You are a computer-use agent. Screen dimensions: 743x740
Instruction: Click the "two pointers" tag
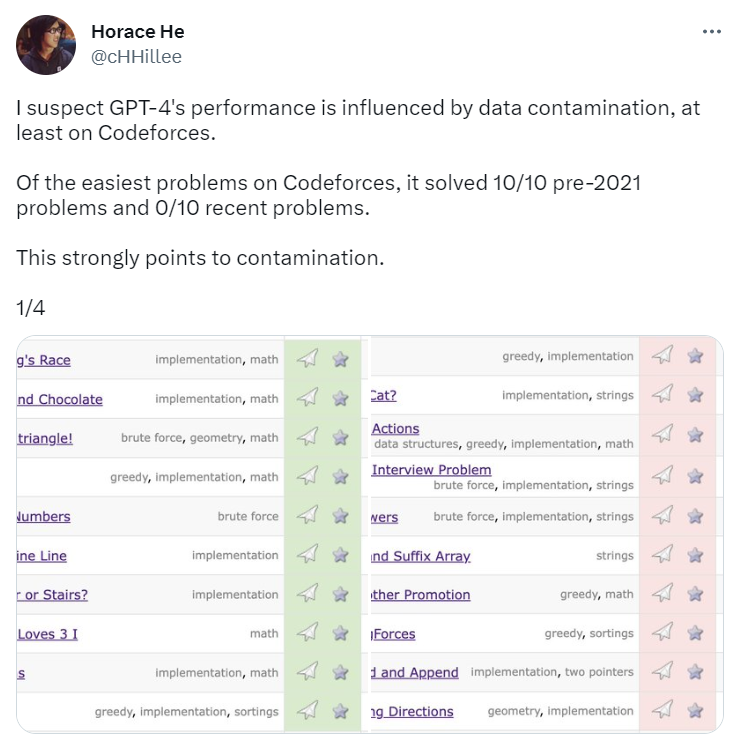599,673
